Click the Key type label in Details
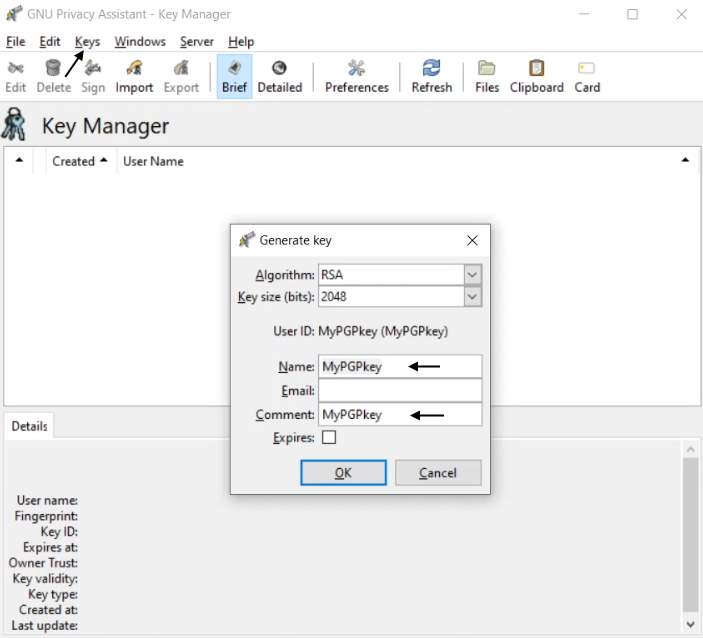This screenshot has height=638, width=703. tap(53, 594)
